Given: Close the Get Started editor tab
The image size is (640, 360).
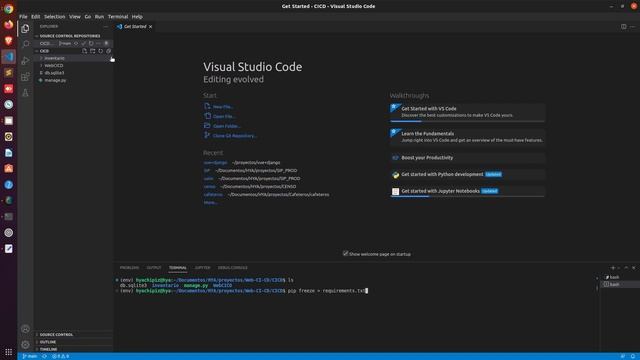Looking at the screenshot, I should pos(151,27).
